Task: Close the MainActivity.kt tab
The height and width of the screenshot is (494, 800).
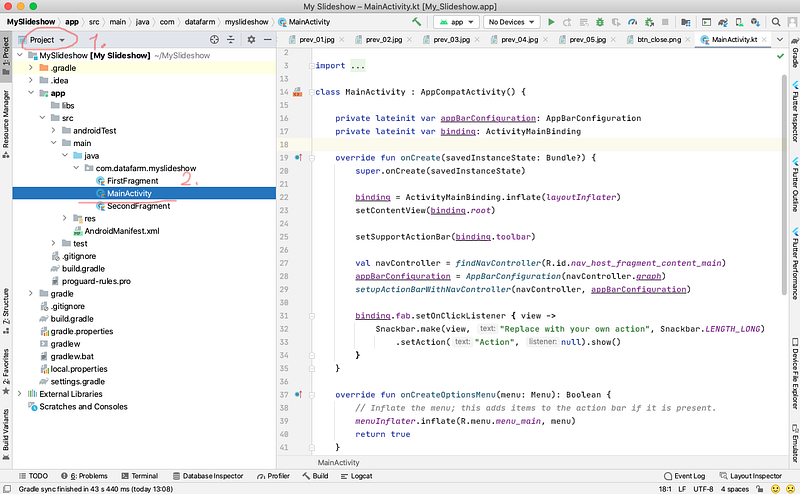Action: point(764,39)
